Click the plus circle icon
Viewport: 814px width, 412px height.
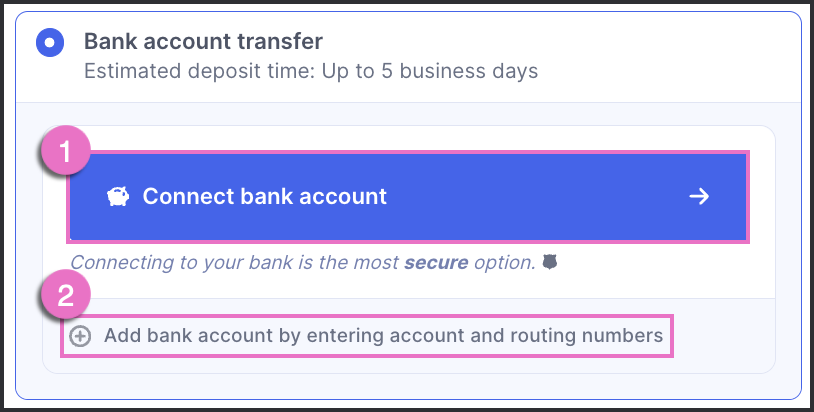coord(81,336)
